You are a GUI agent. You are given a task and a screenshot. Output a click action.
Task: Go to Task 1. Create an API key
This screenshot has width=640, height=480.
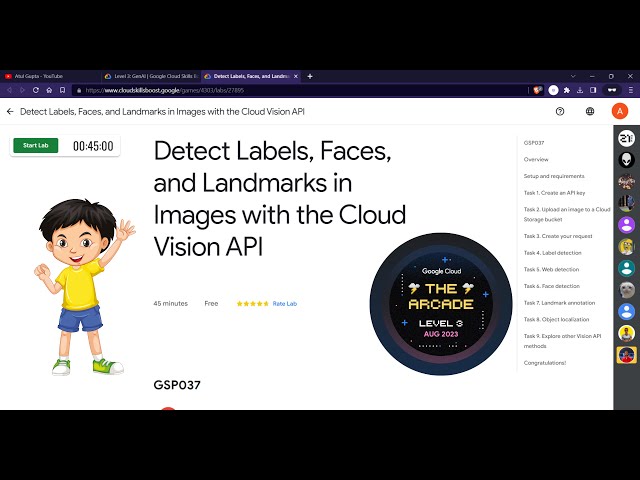point(554,193)
